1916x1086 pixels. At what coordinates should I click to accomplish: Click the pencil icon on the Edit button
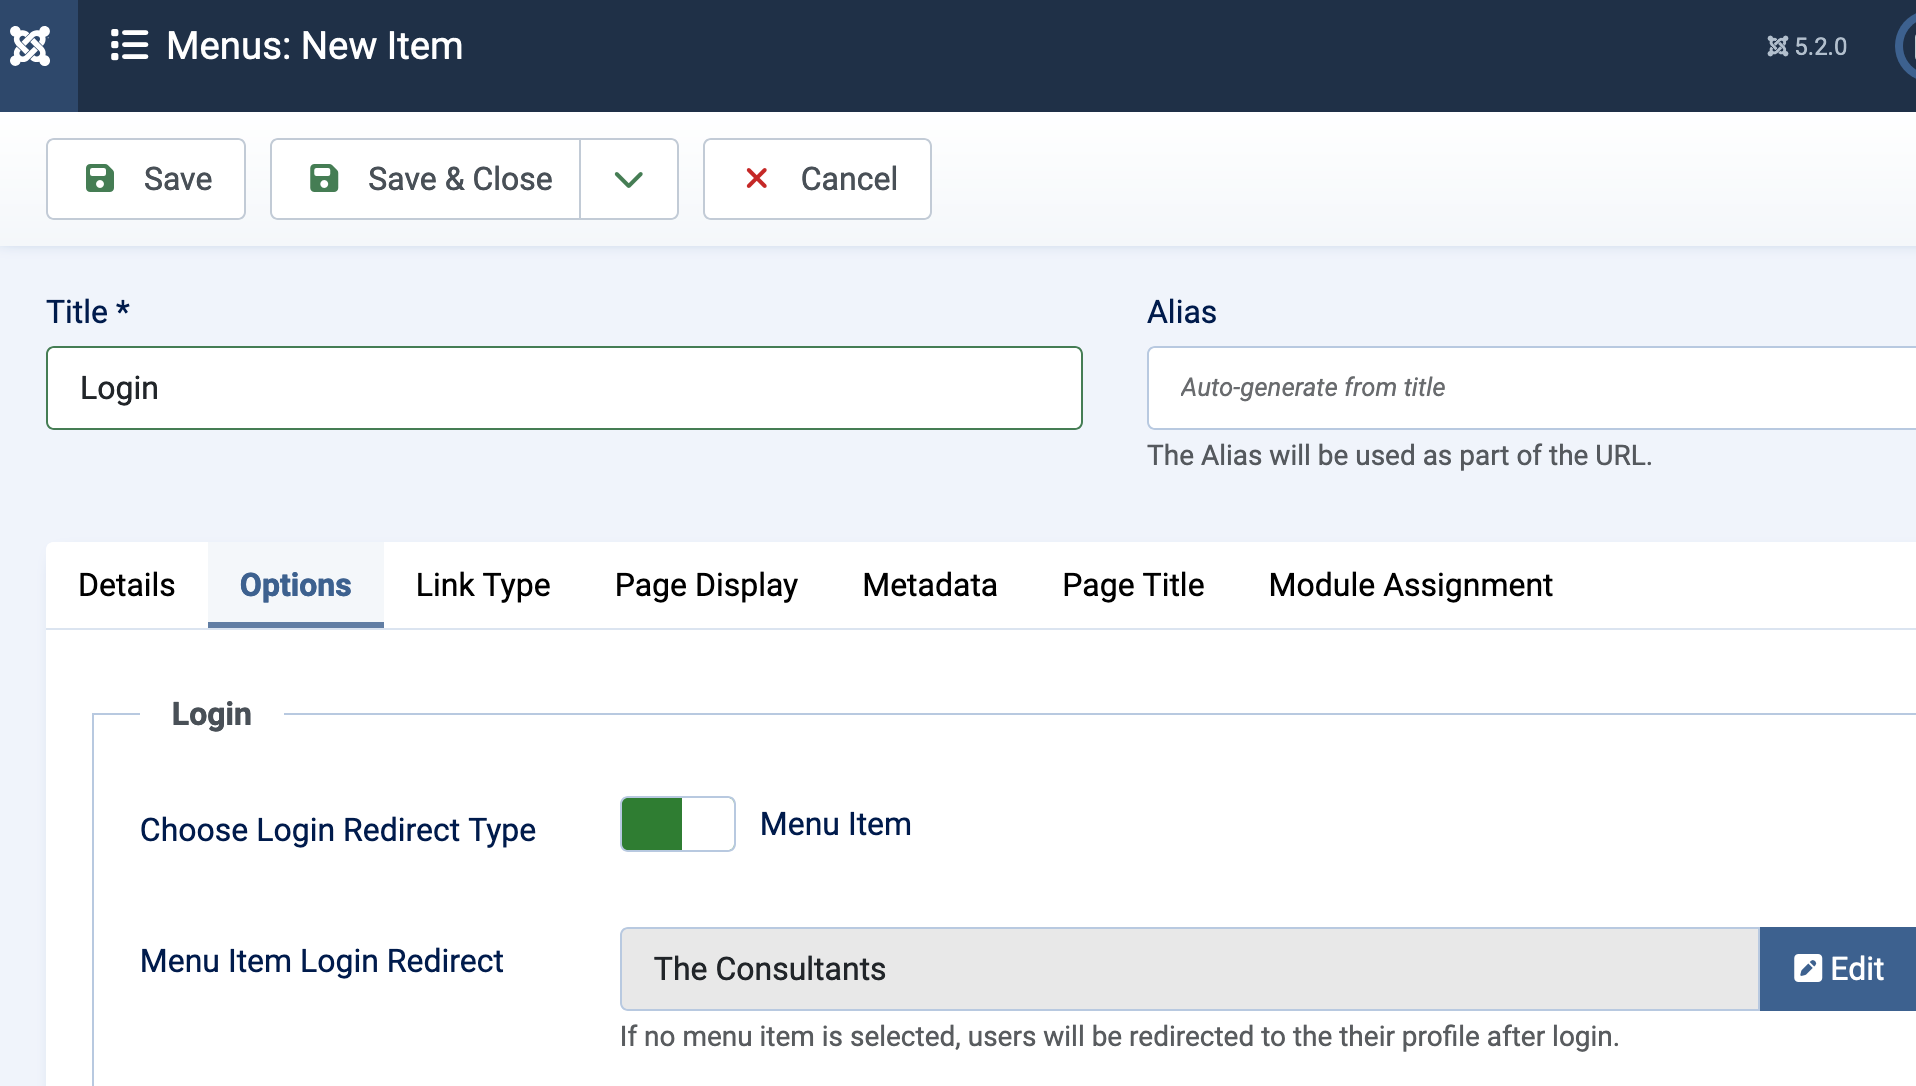1807,968
